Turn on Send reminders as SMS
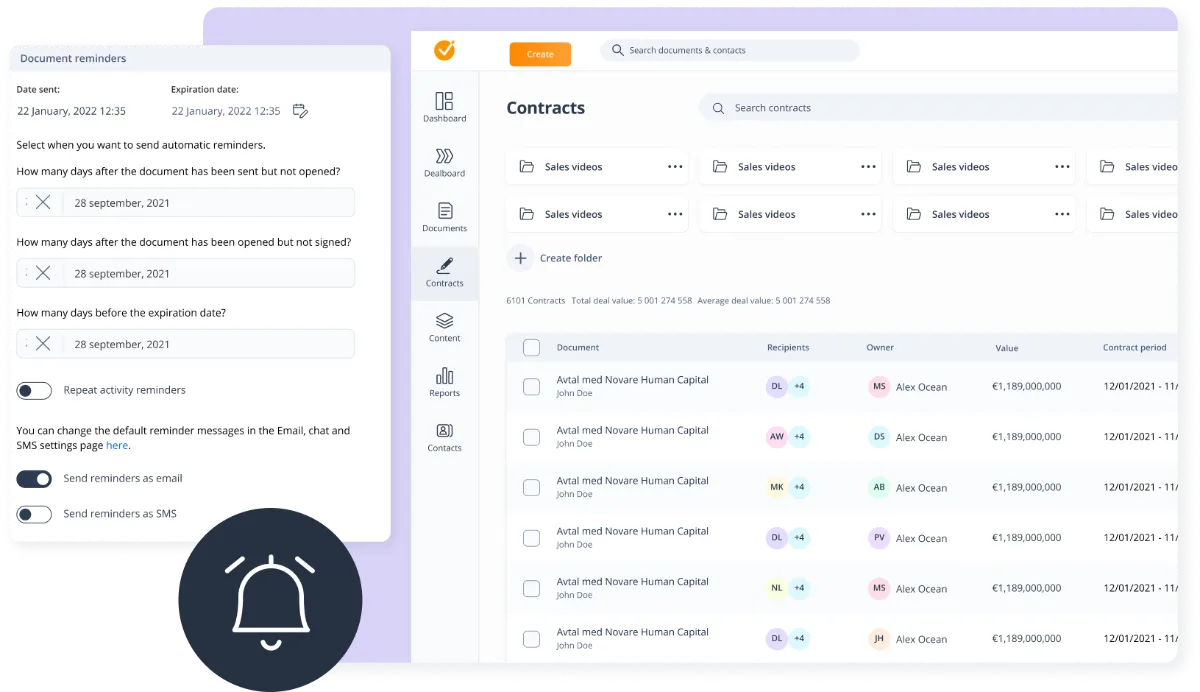This screenshot has height=692, width=1200. click(x=34, y=513)
